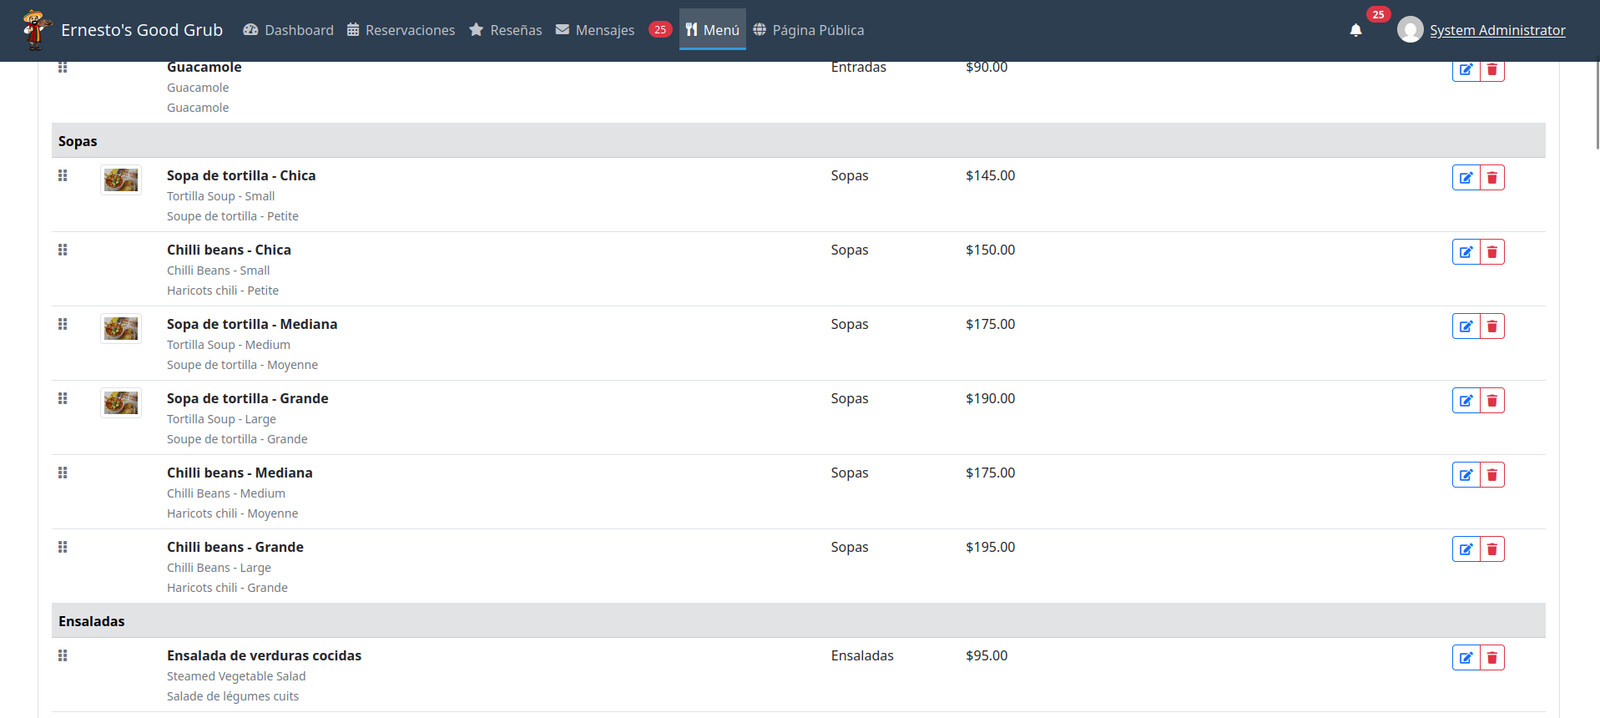Edit Chilli beans - Mediana
This screenshot has width=1600, height=718.
coord(1465,475)
